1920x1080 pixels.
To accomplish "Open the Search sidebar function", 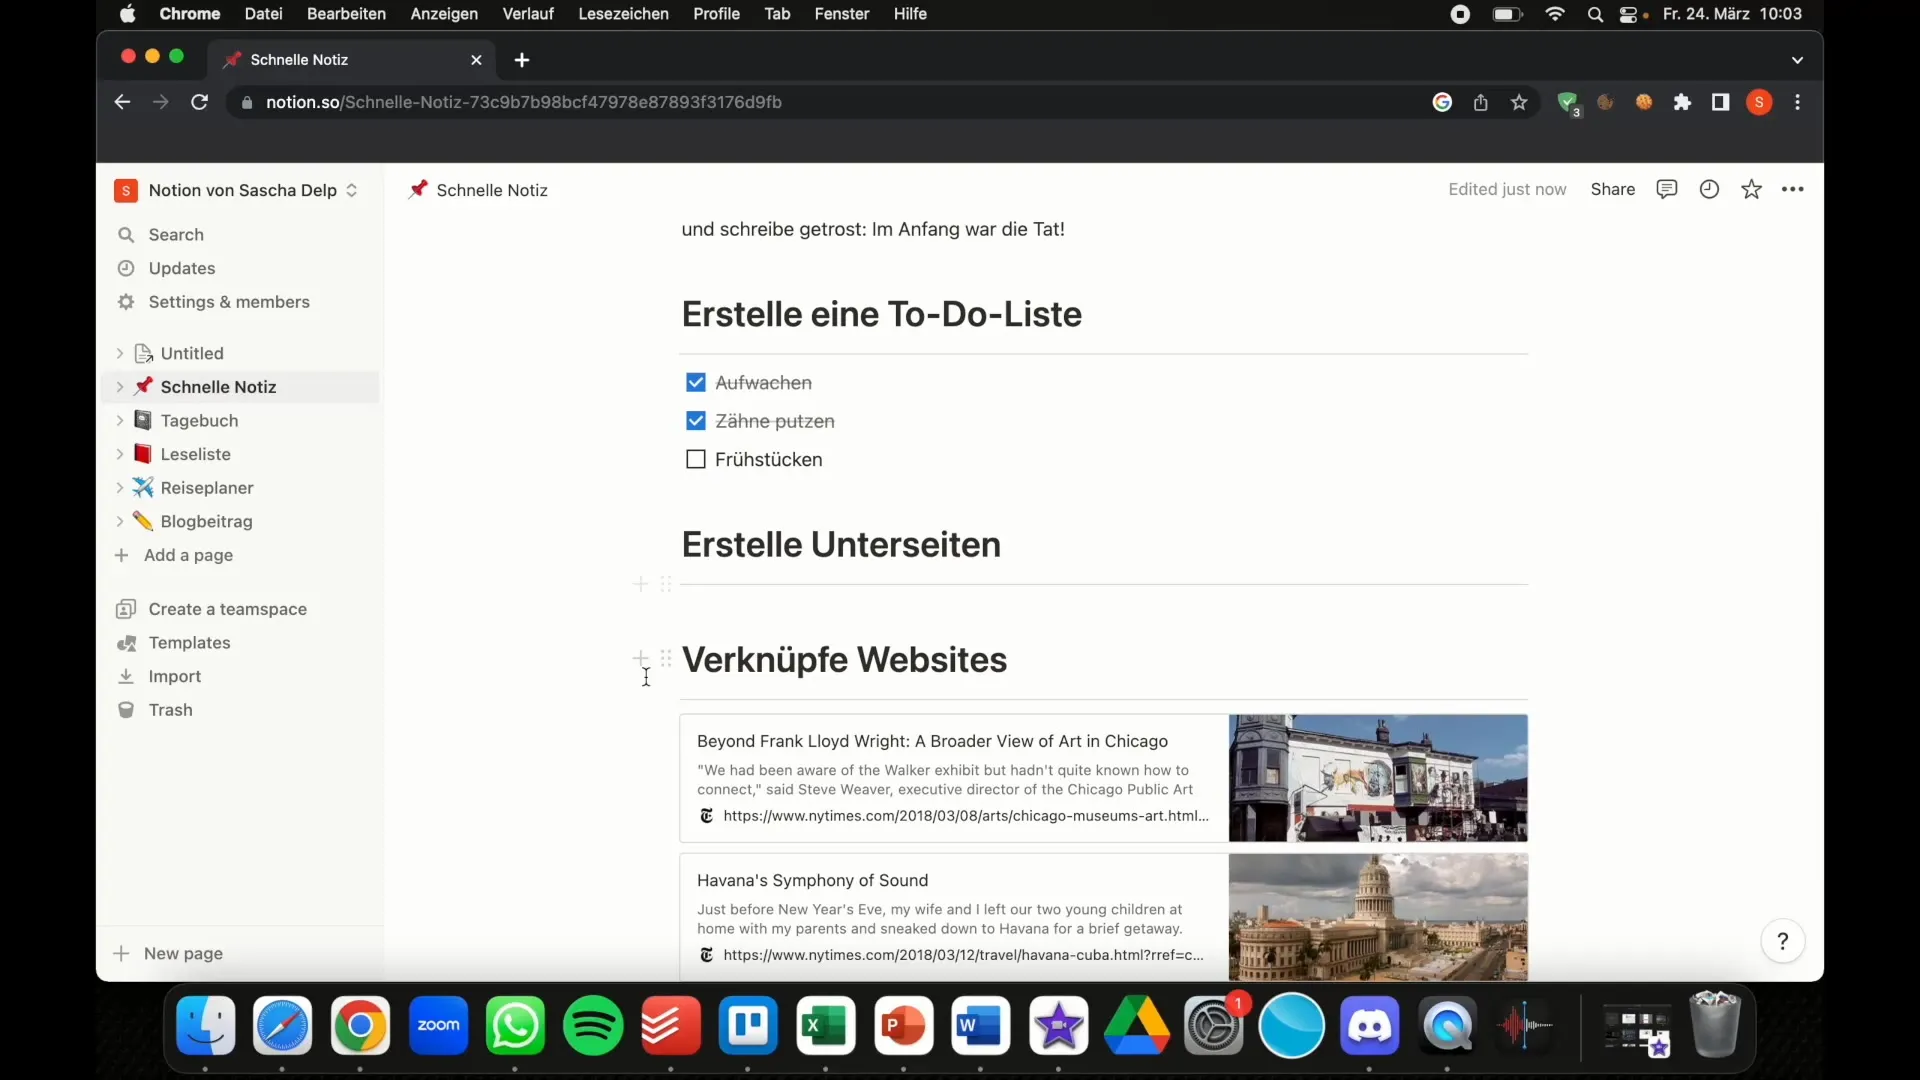I will click(x=175, y=233).
